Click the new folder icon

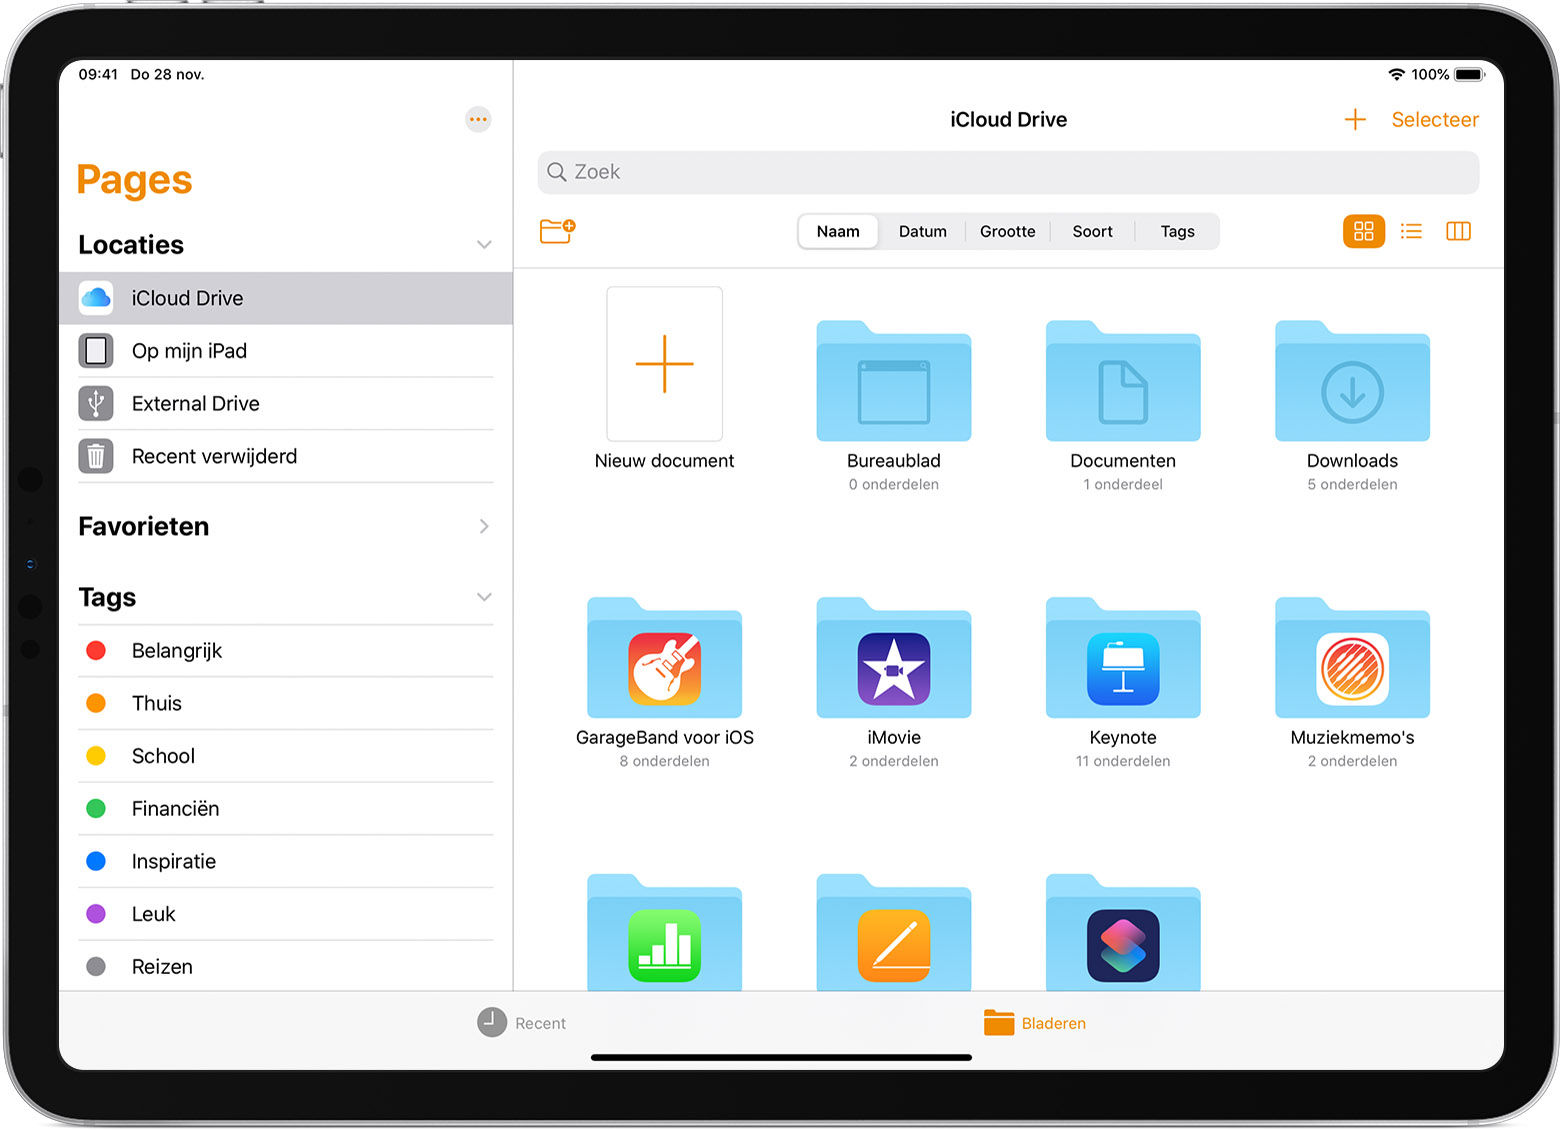coord(557,231)
